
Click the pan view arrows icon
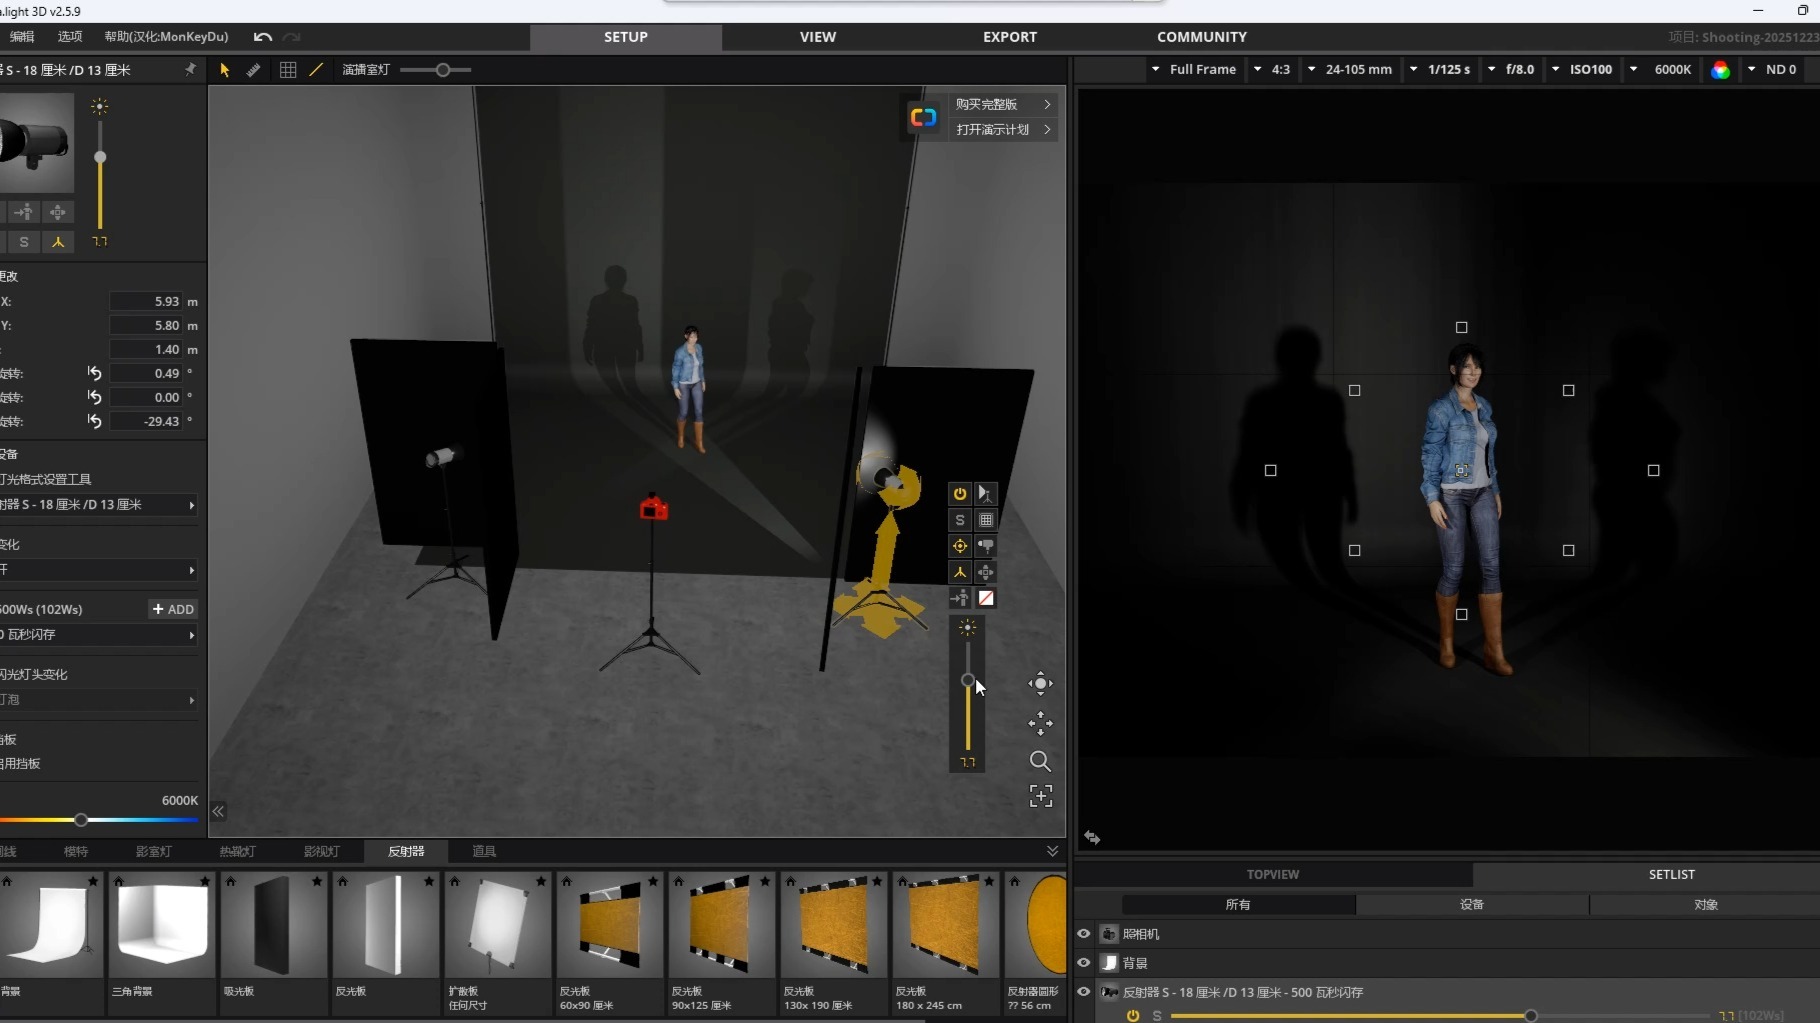(1040, 723)
